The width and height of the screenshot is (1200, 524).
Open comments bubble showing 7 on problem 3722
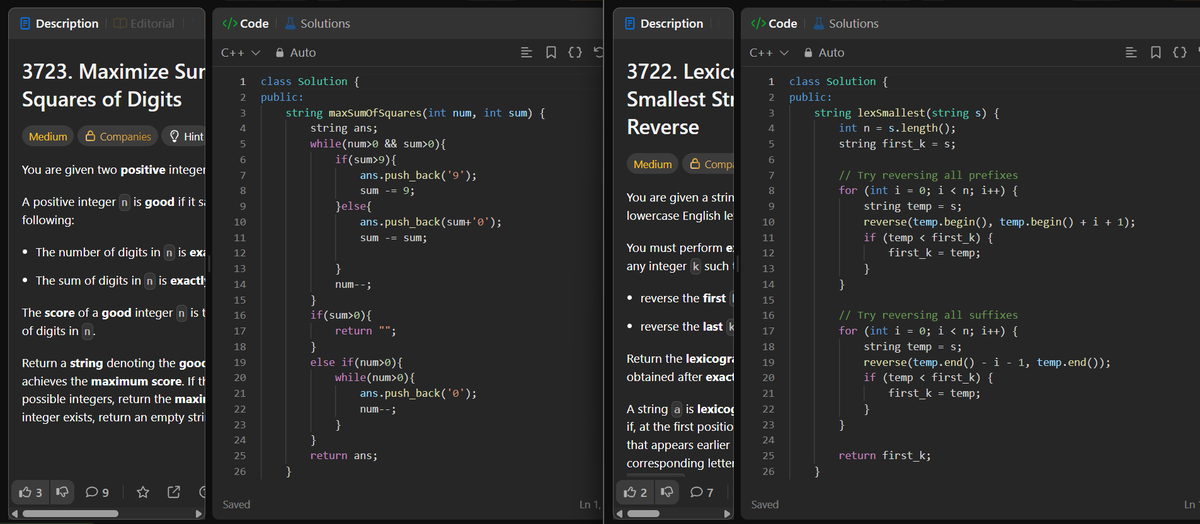point(702,492)
